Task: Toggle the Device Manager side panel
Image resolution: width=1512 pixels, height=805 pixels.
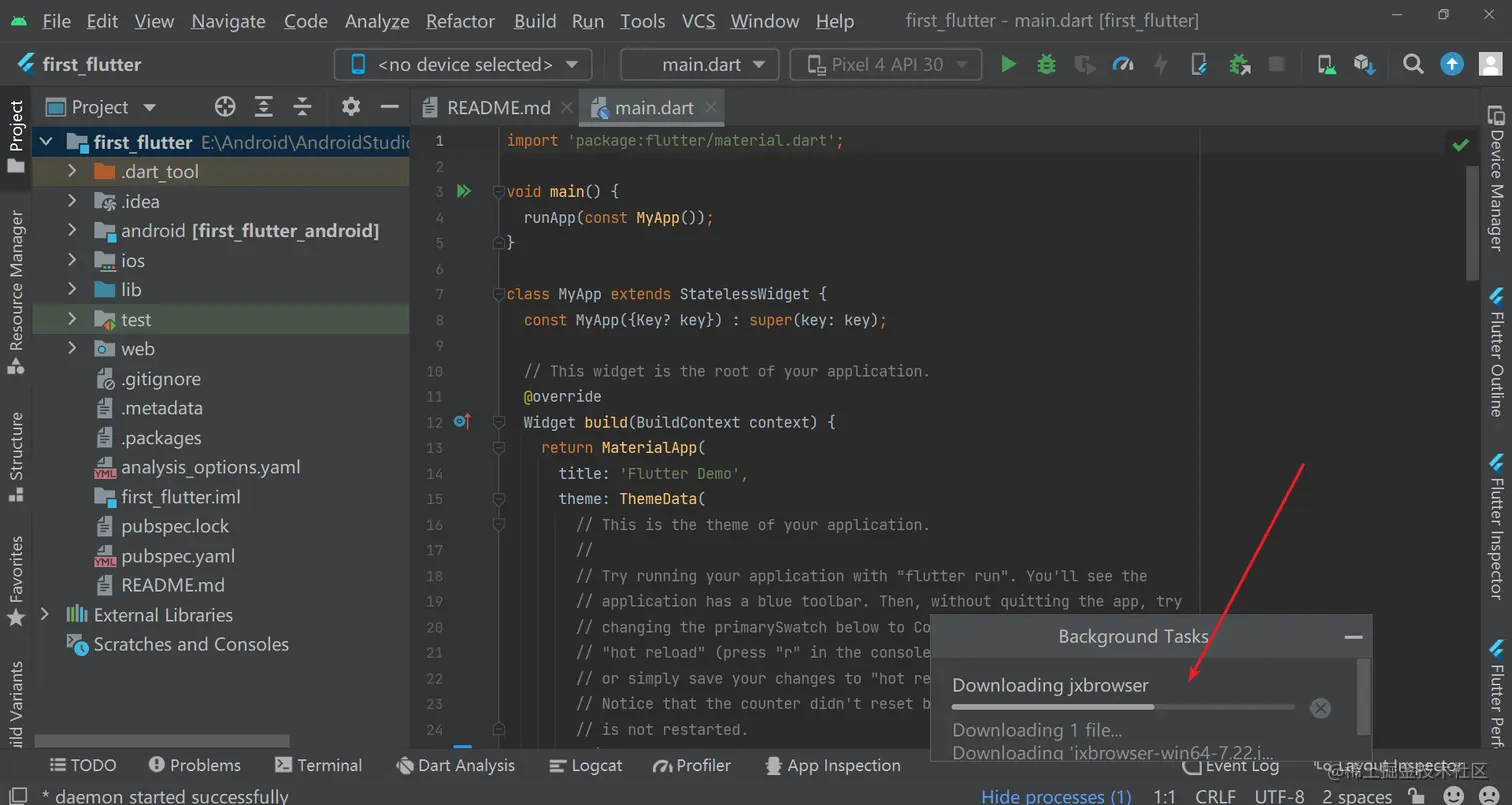Action: click(x=1496, y=178)
